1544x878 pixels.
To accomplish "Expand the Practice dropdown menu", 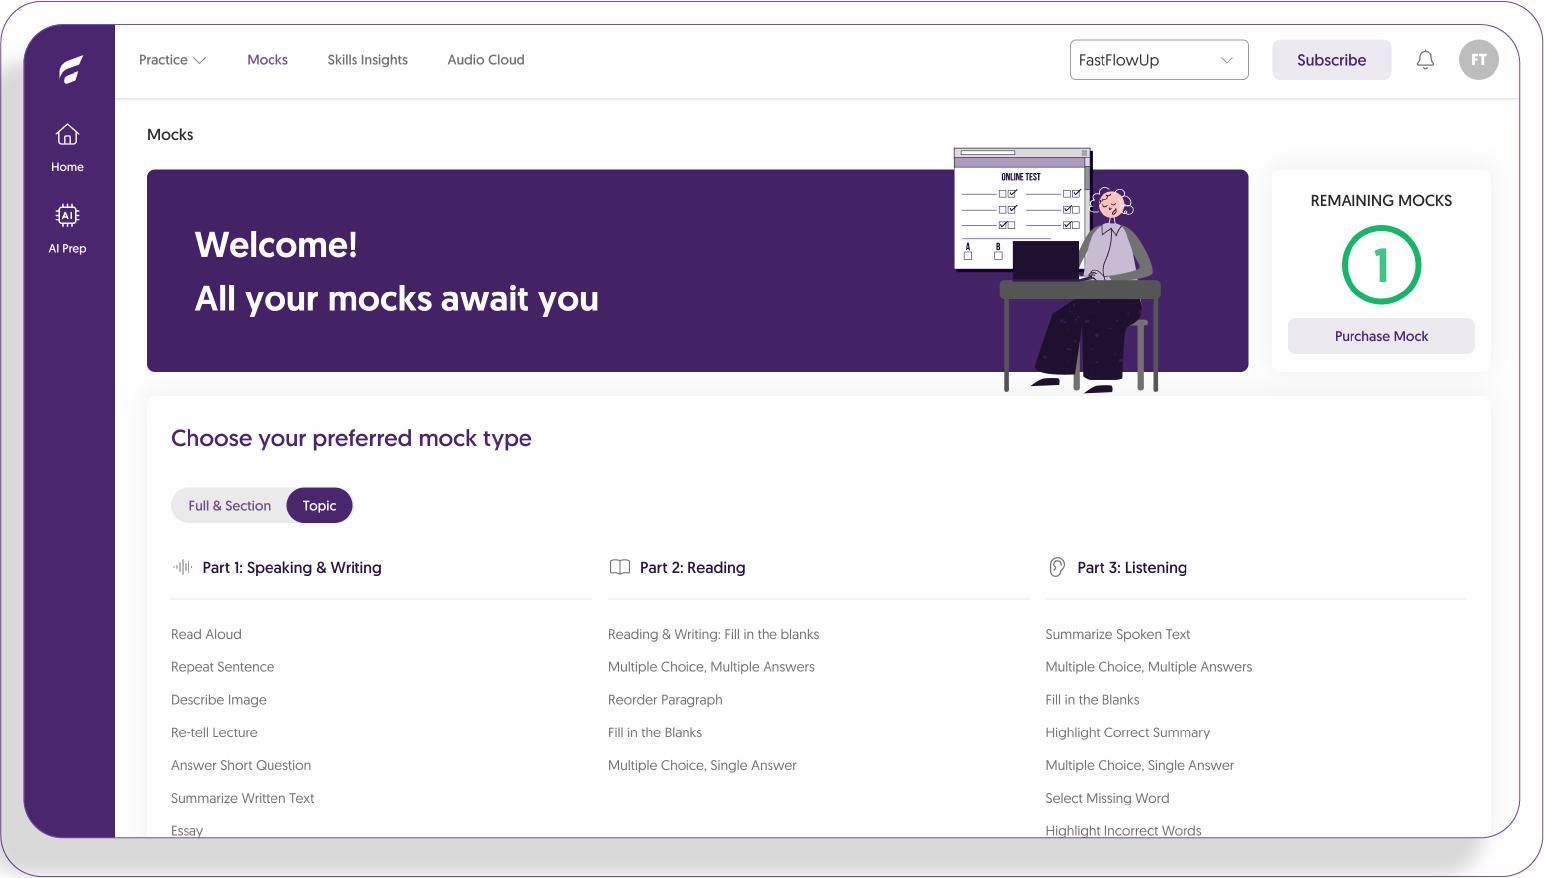I will [x=172, y=60].
